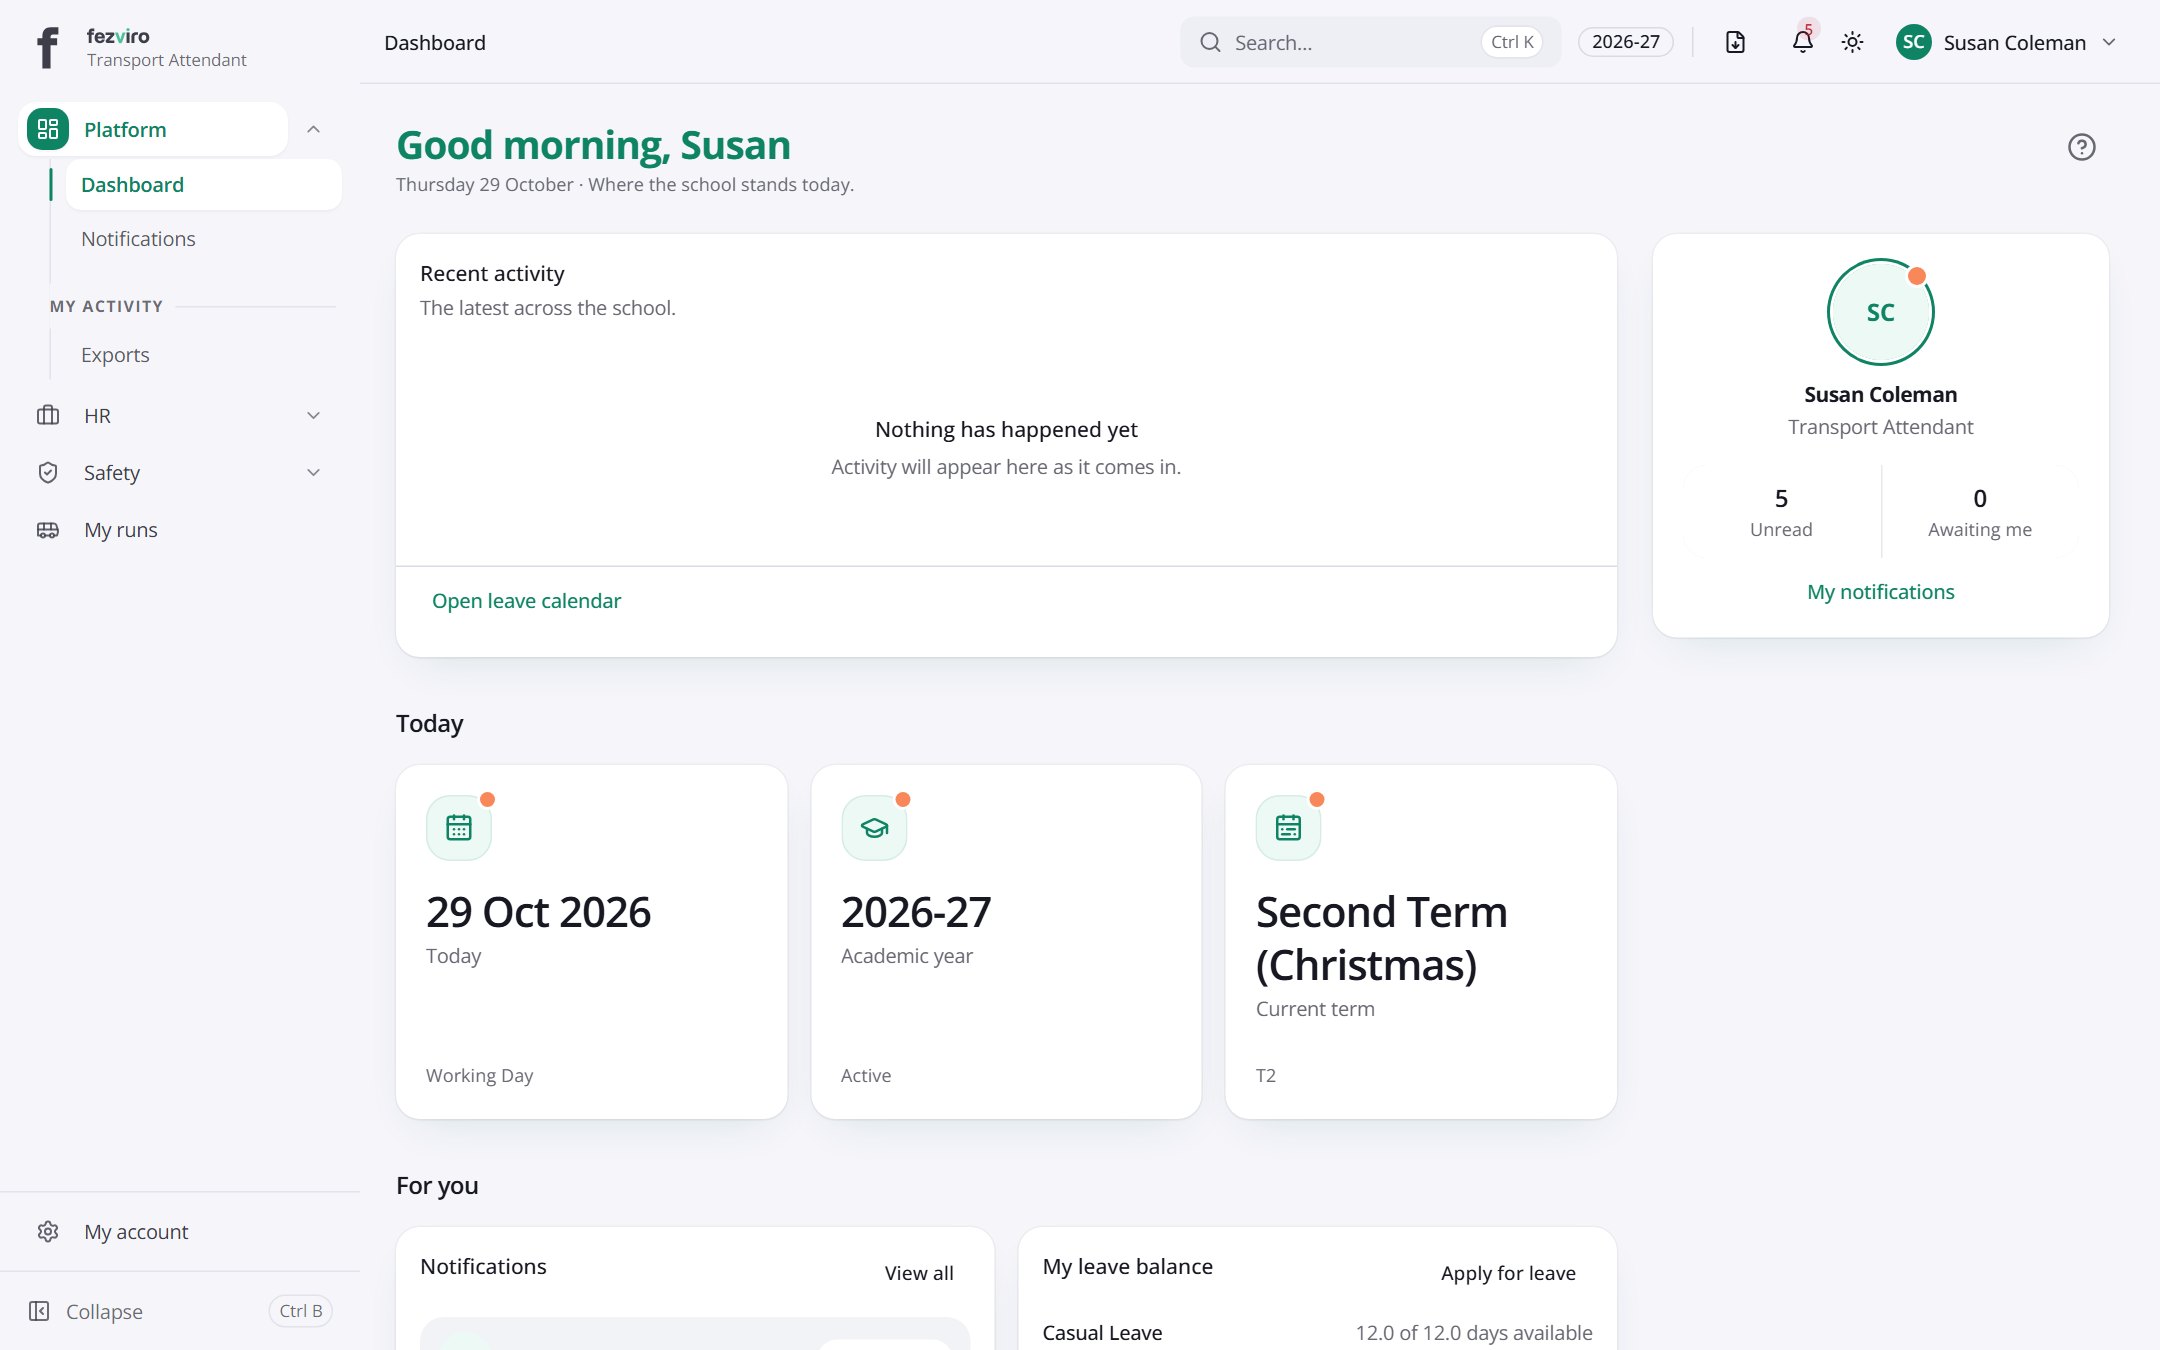Open the notifications bell icon

[x=1802, y=42]
